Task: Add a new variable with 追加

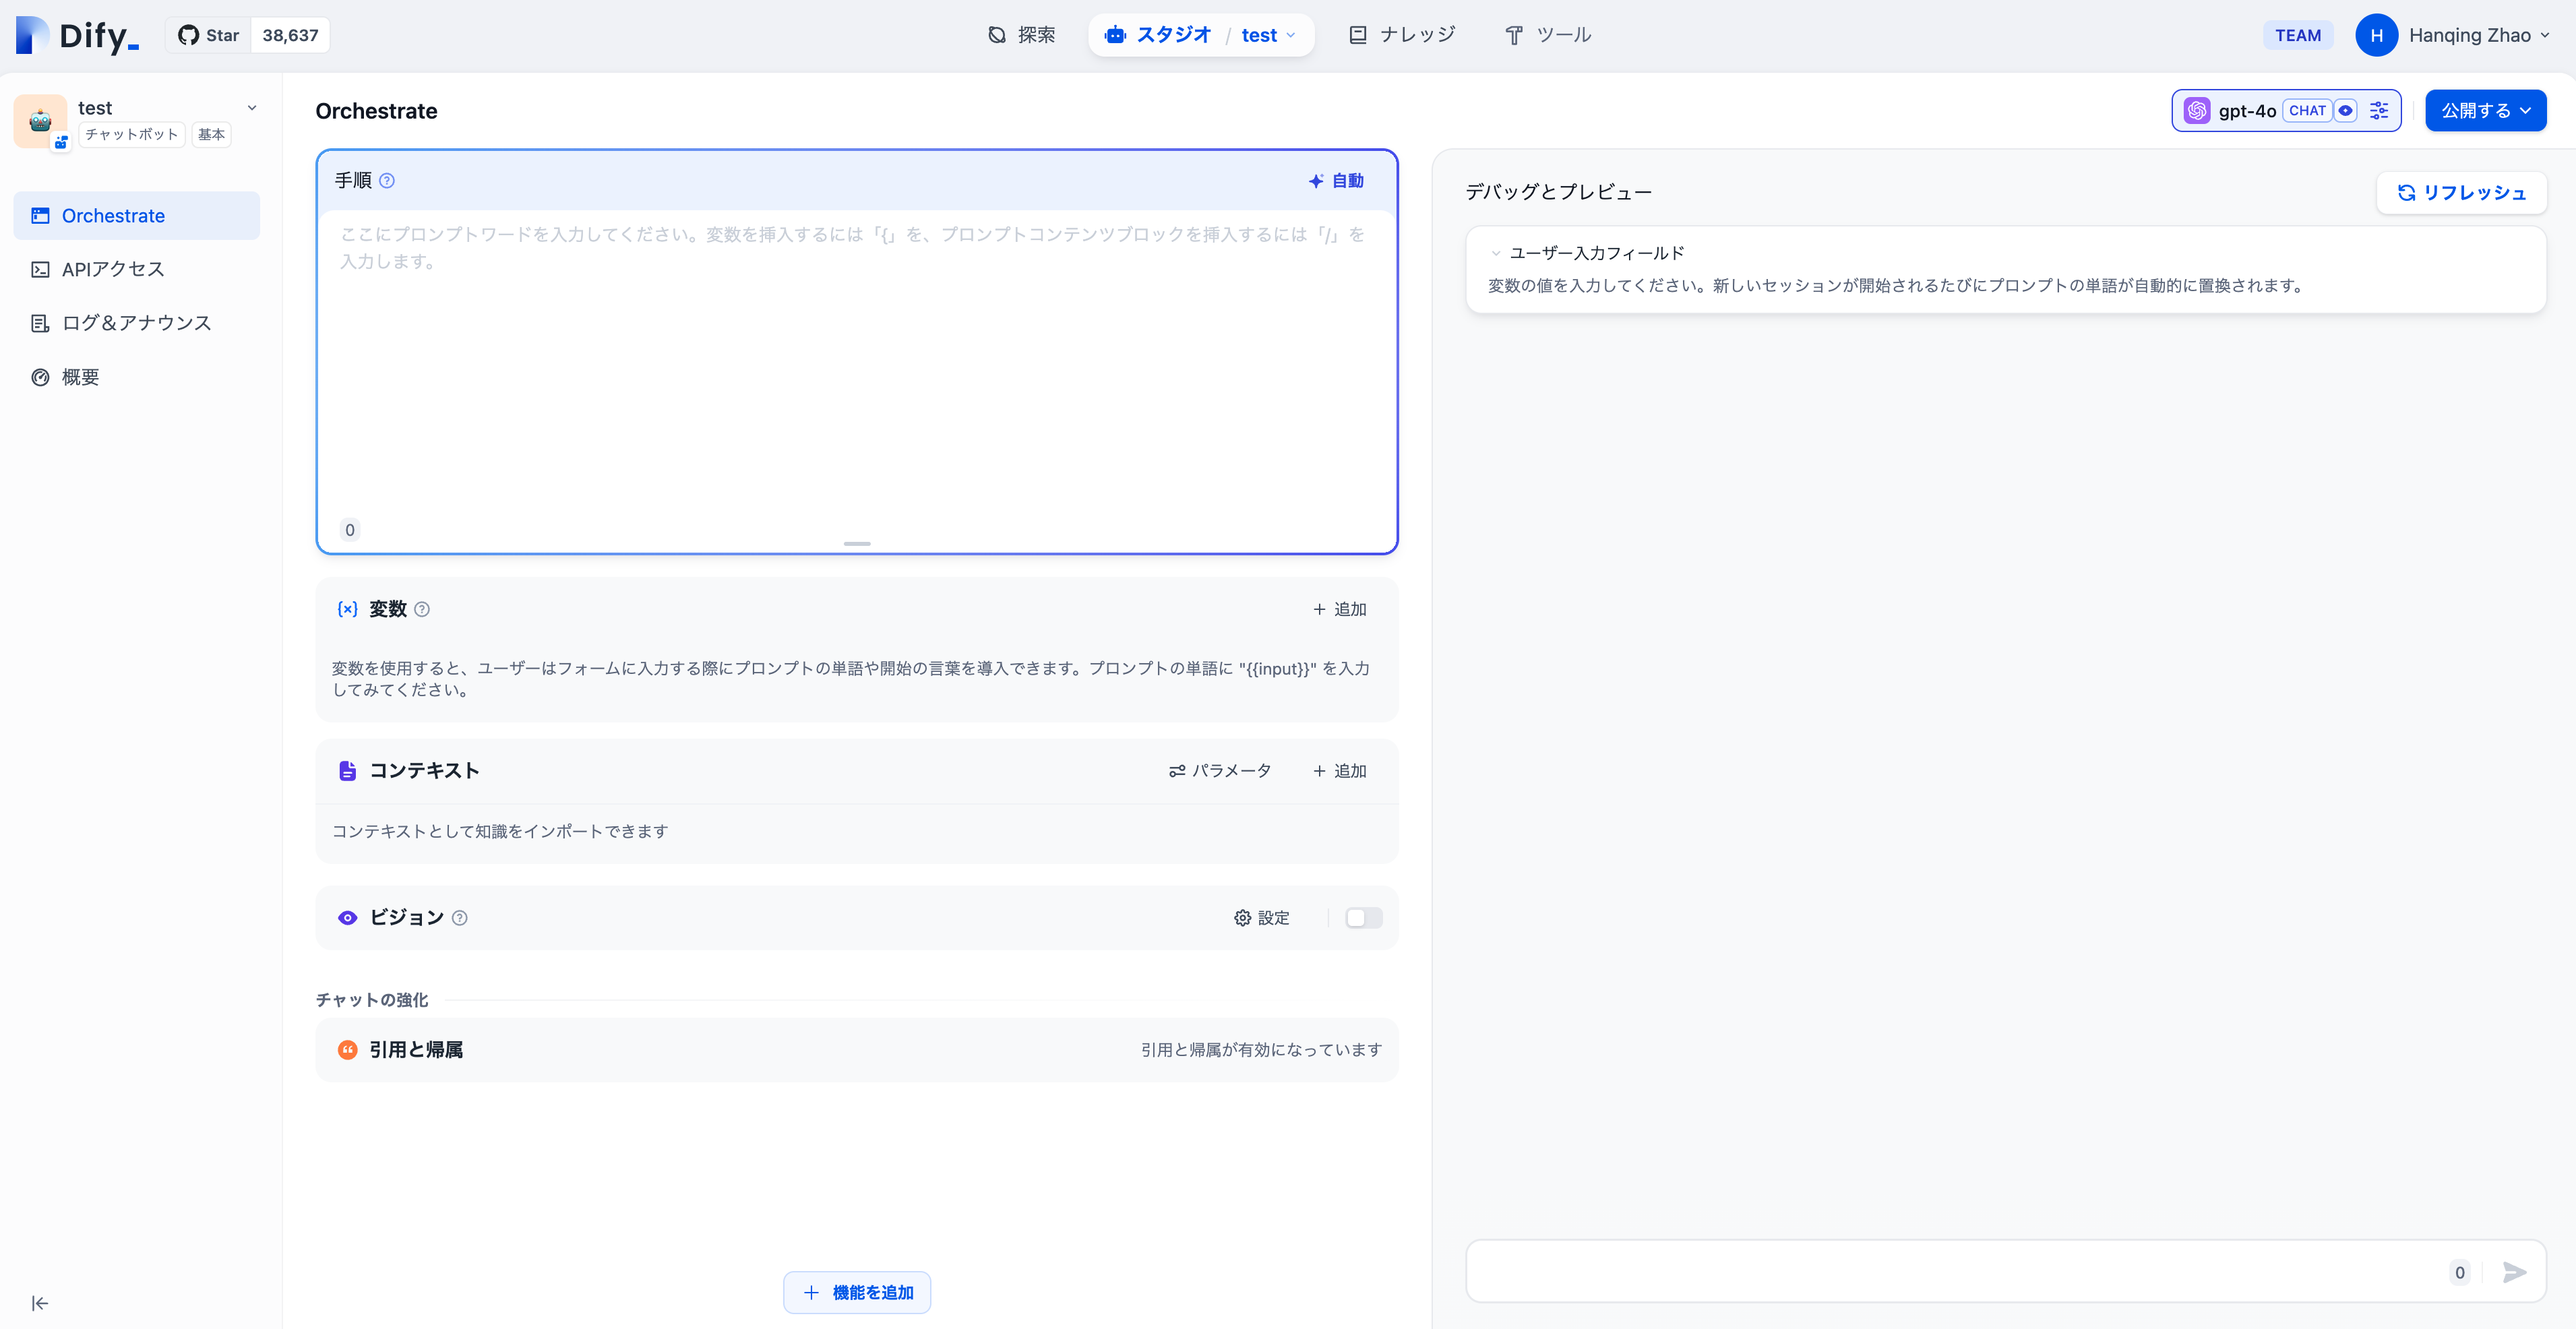Action: pyautogui.click(x=1340, y=609)
